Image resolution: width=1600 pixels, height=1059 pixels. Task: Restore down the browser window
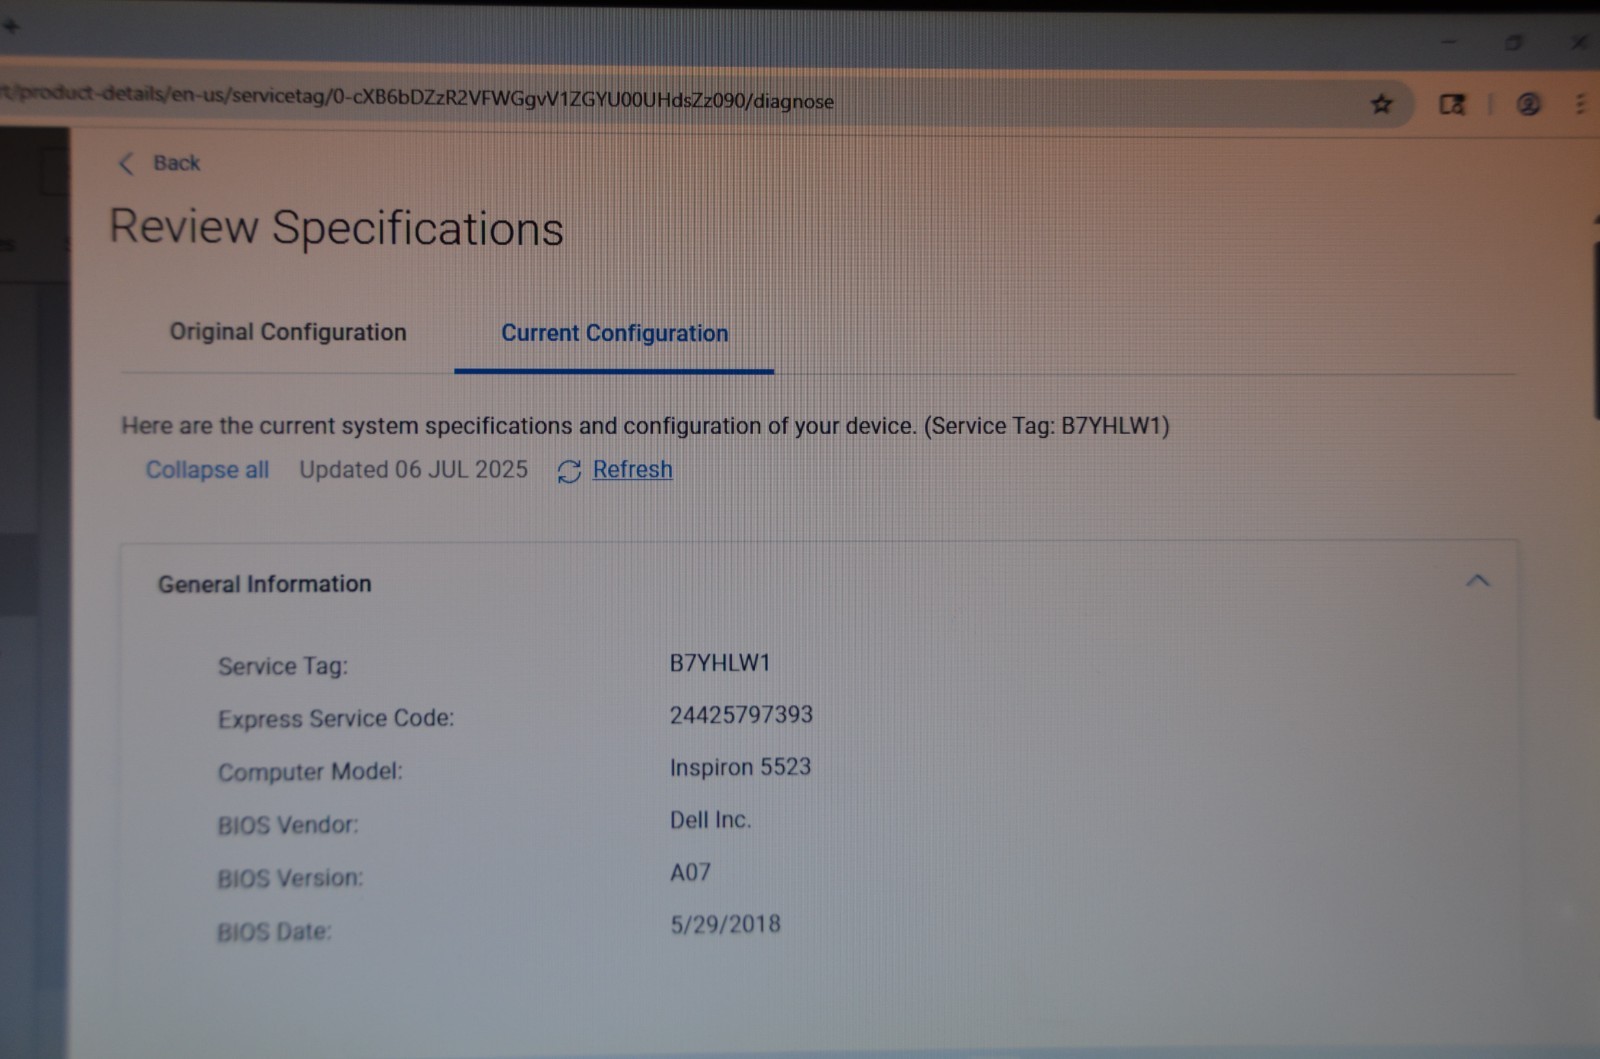point(1514,42)
